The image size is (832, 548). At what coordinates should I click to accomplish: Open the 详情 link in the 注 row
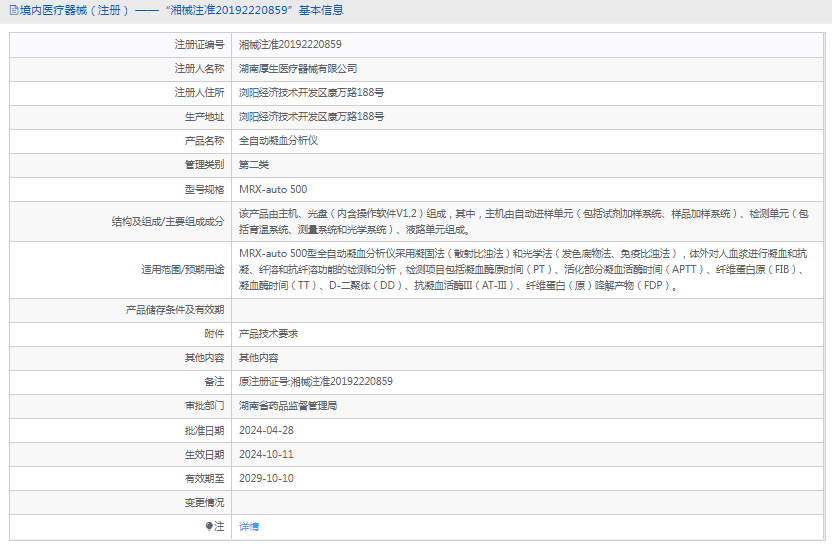[249, 527]
